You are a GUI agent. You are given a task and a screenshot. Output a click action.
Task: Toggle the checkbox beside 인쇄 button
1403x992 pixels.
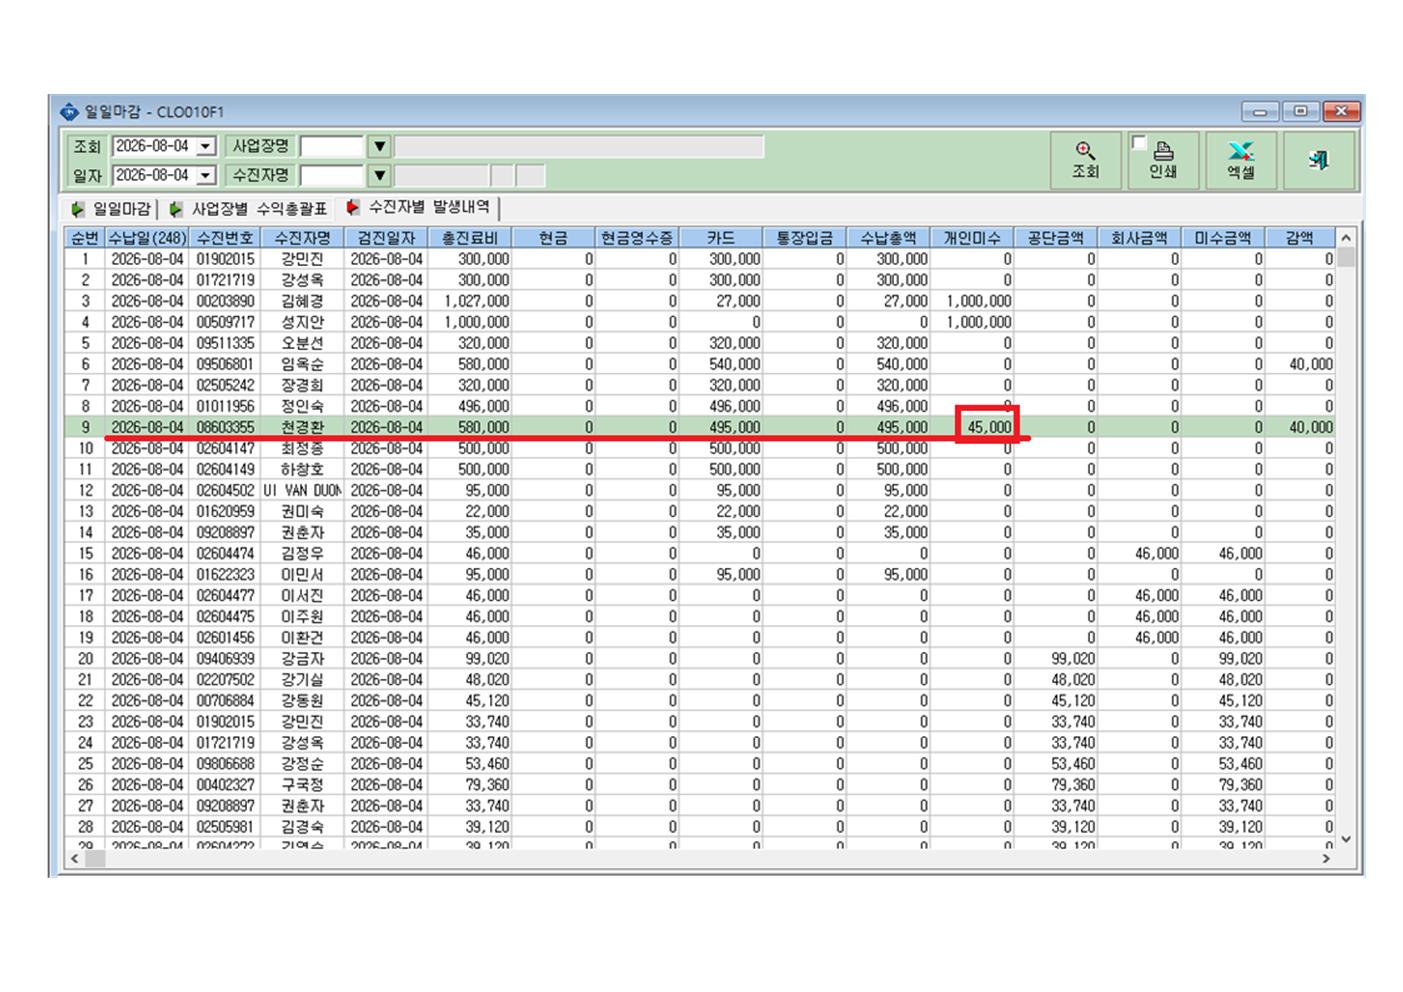[1138, 143]
